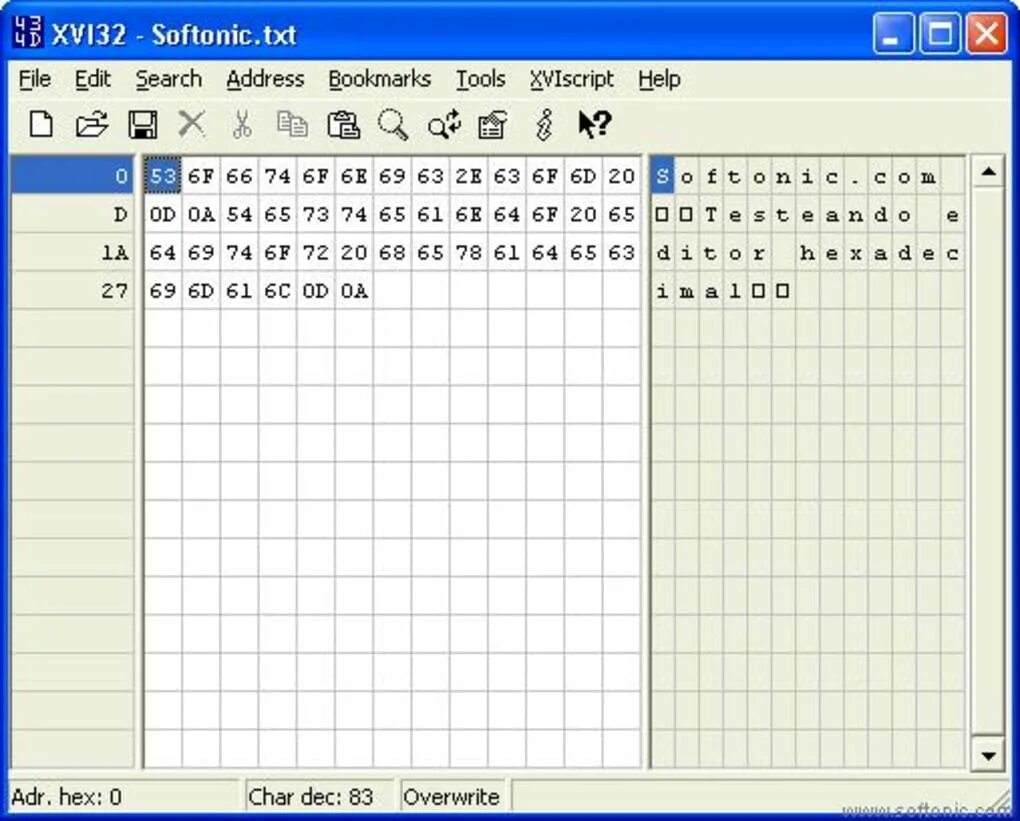Viewport: 1020px width, 821px height.
Task: Click address row label 0
Action: 72,176
